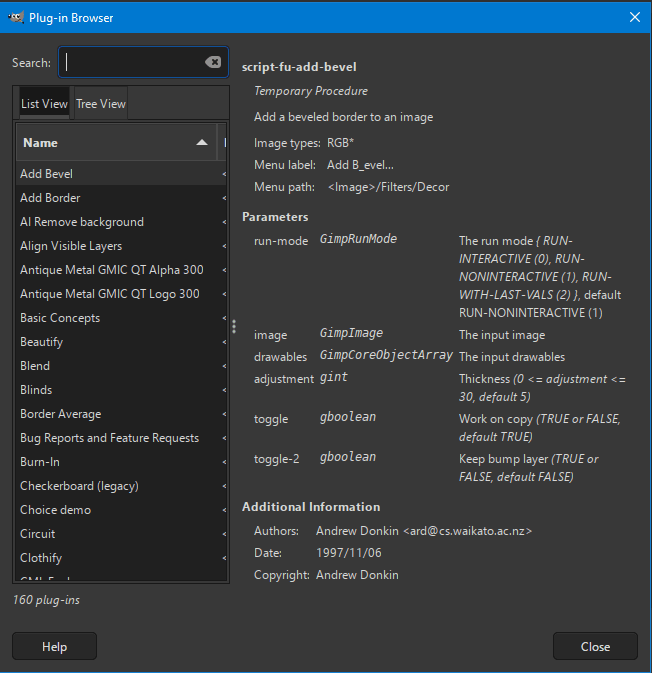This screenshot has width=652, height=673.
Task: Click the pane divider handle dots
Action: 234,327
